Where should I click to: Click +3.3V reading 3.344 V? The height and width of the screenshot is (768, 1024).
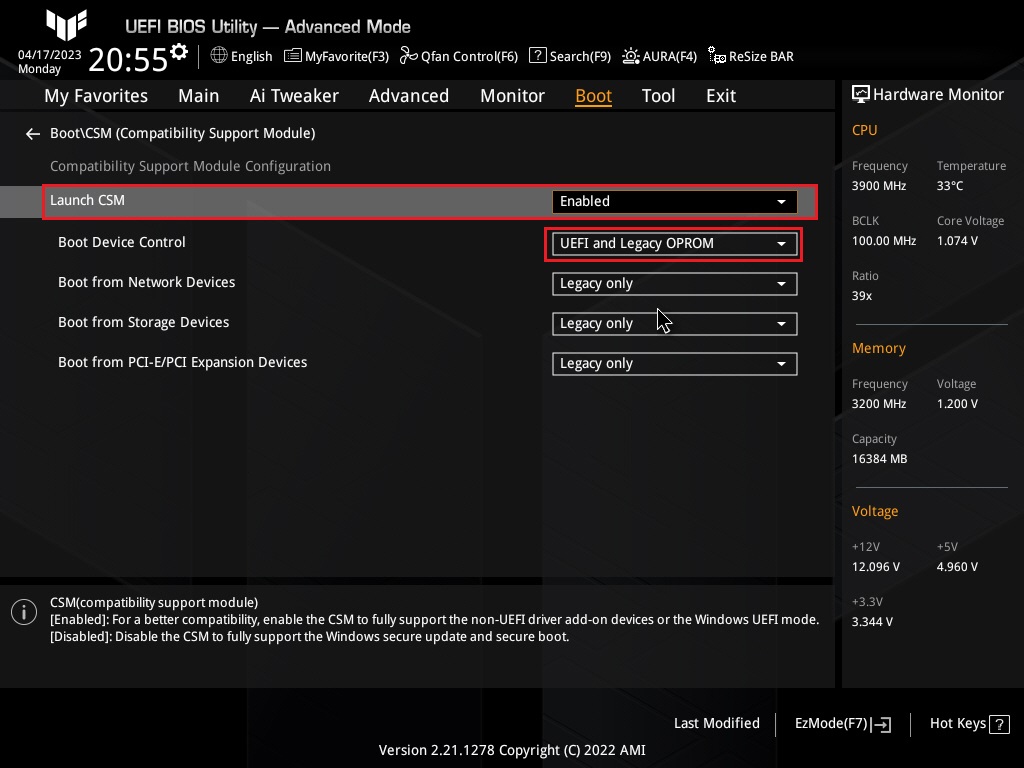pyautogui.click(x=872, y=622)
